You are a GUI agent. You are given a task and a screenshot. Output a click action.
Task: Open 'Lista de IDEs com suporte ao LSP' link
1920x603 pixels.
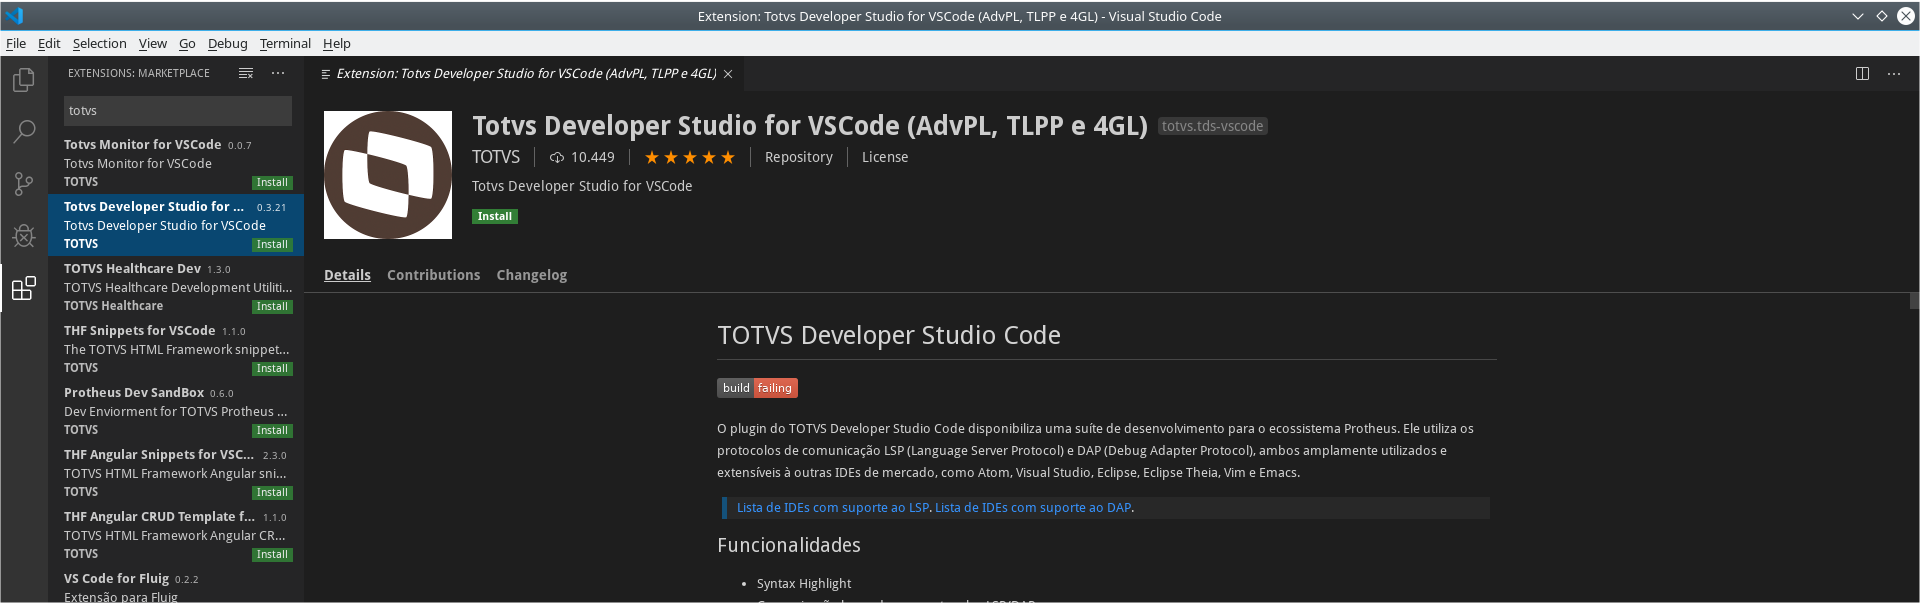tap(833, 508)
